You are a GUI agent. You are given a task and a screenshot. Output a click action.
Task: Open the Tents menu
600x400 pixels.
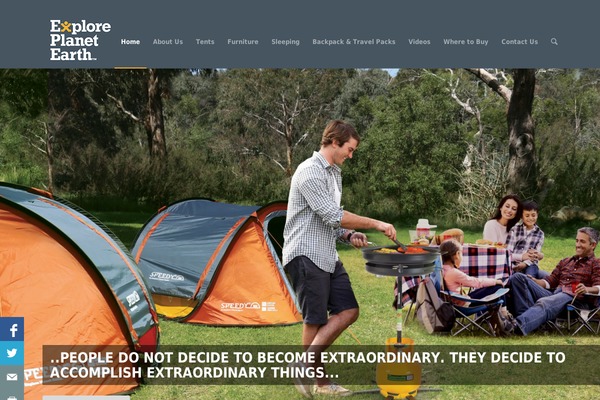[205, 42]
